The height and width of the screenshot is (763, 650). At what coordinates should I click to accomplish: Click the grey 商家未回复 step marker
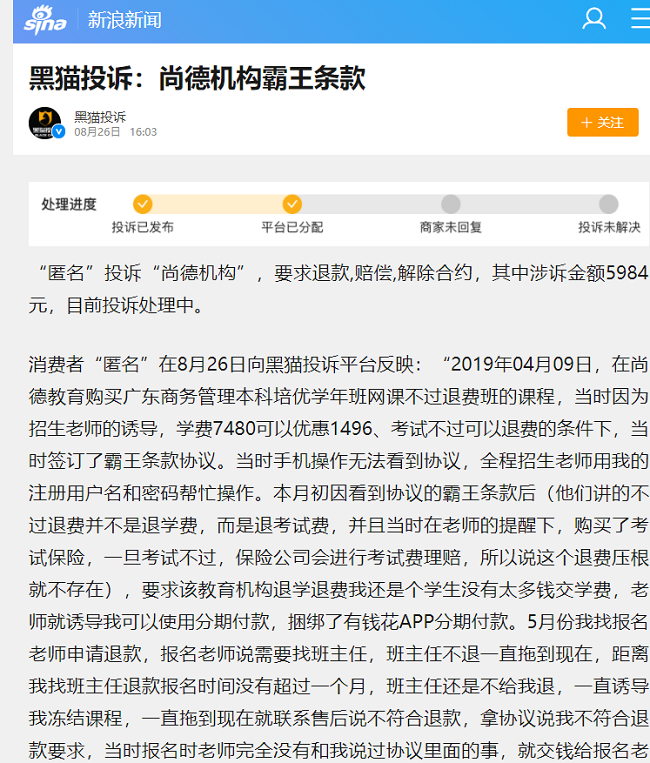pos(451,204)
